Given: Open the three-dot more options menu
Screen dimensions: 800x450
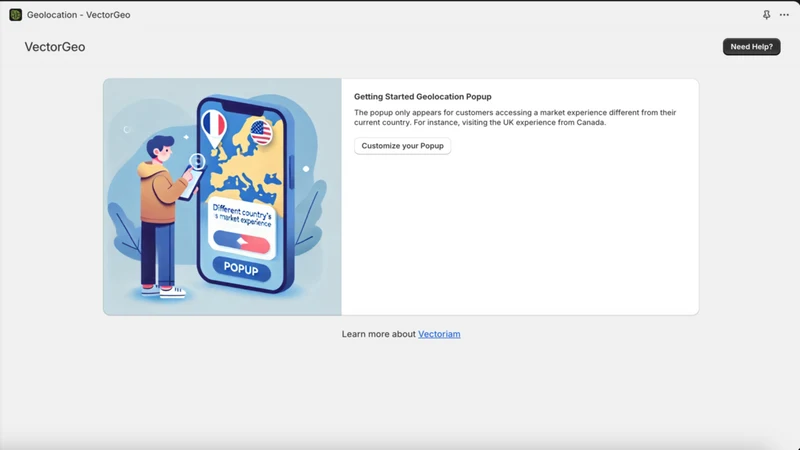Looking at the screenshot, I should tap(784, 15).
